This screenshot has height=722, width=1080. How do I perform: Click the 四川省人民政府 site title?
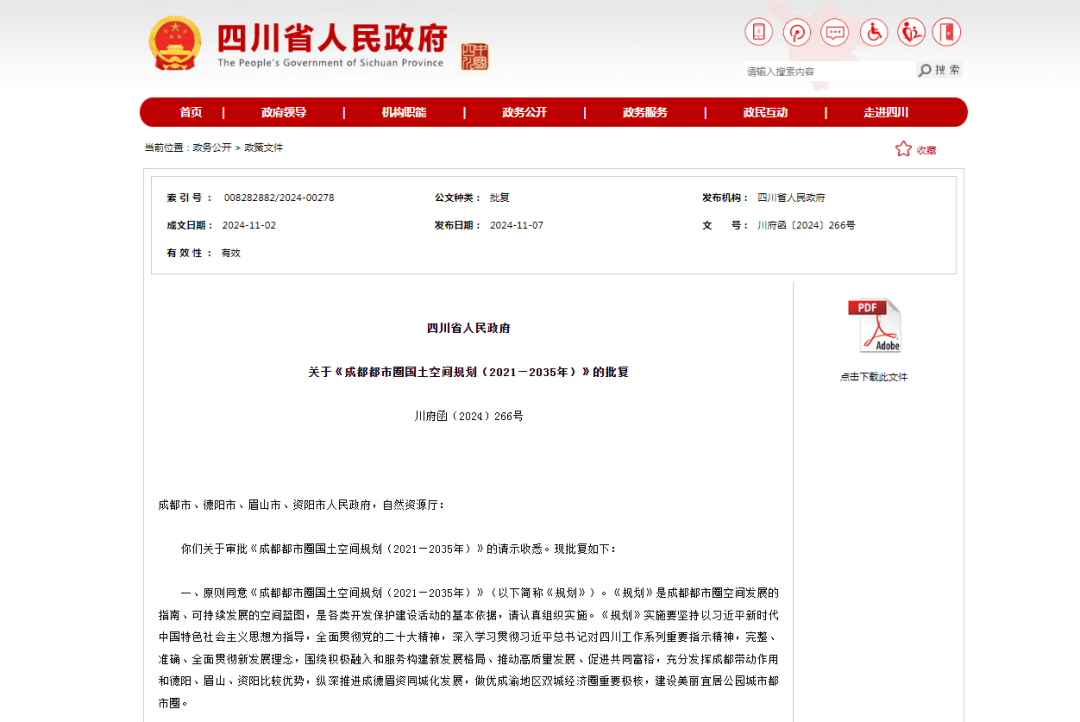[333, 37]
